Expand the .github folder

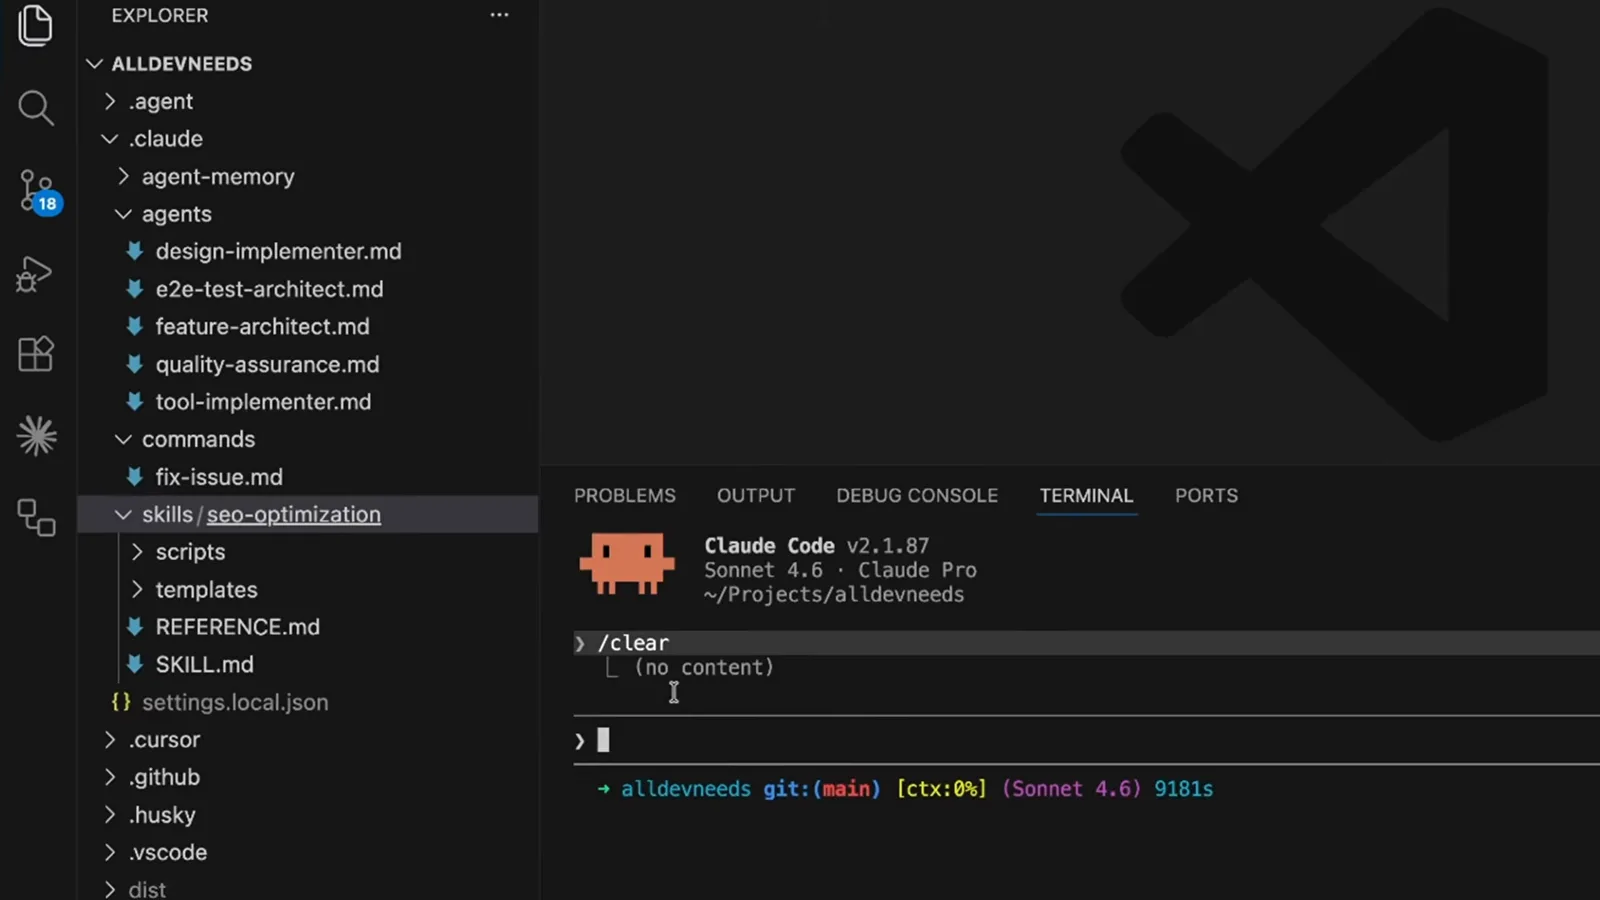(110, 777)
